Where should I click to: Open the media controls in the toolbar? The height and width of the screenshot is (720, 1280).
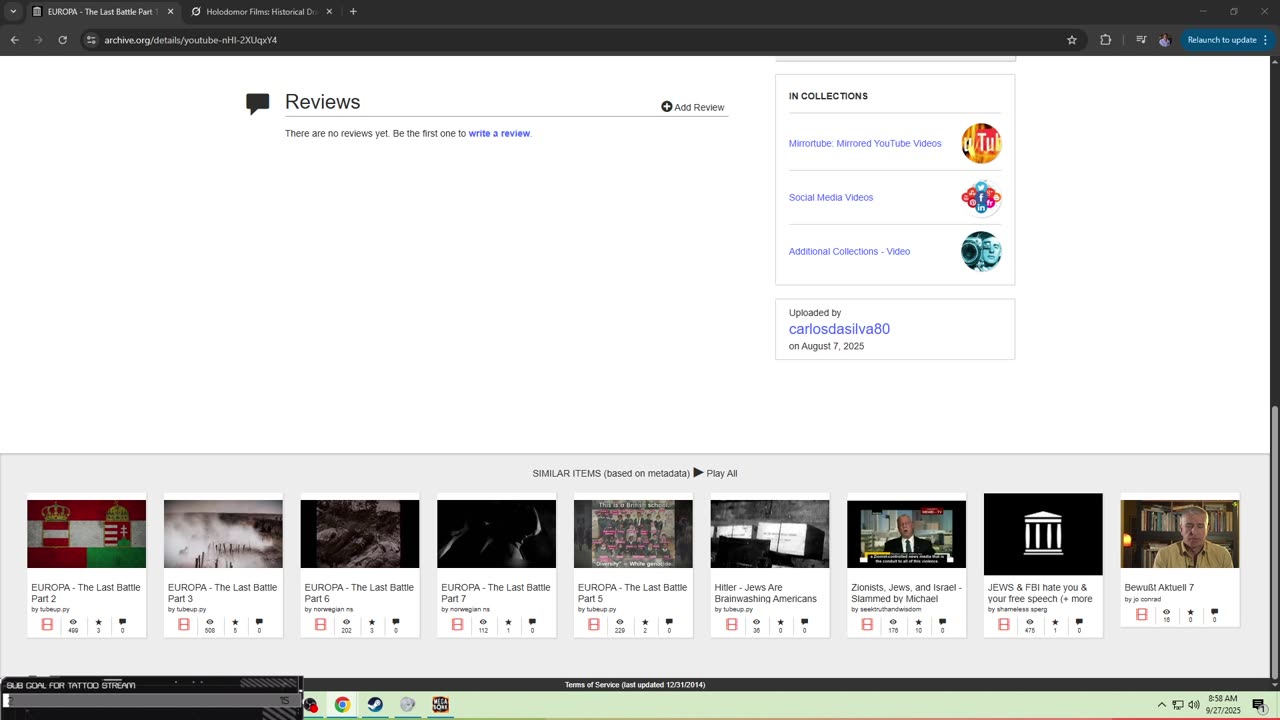tap(1141, 40)
